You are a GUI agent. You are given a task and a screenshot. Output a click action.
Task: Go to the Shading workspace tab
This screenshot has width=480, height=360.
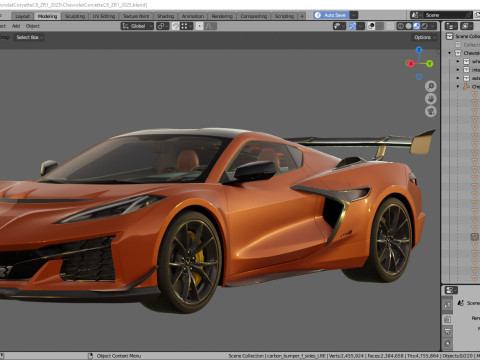pos(166,16)
